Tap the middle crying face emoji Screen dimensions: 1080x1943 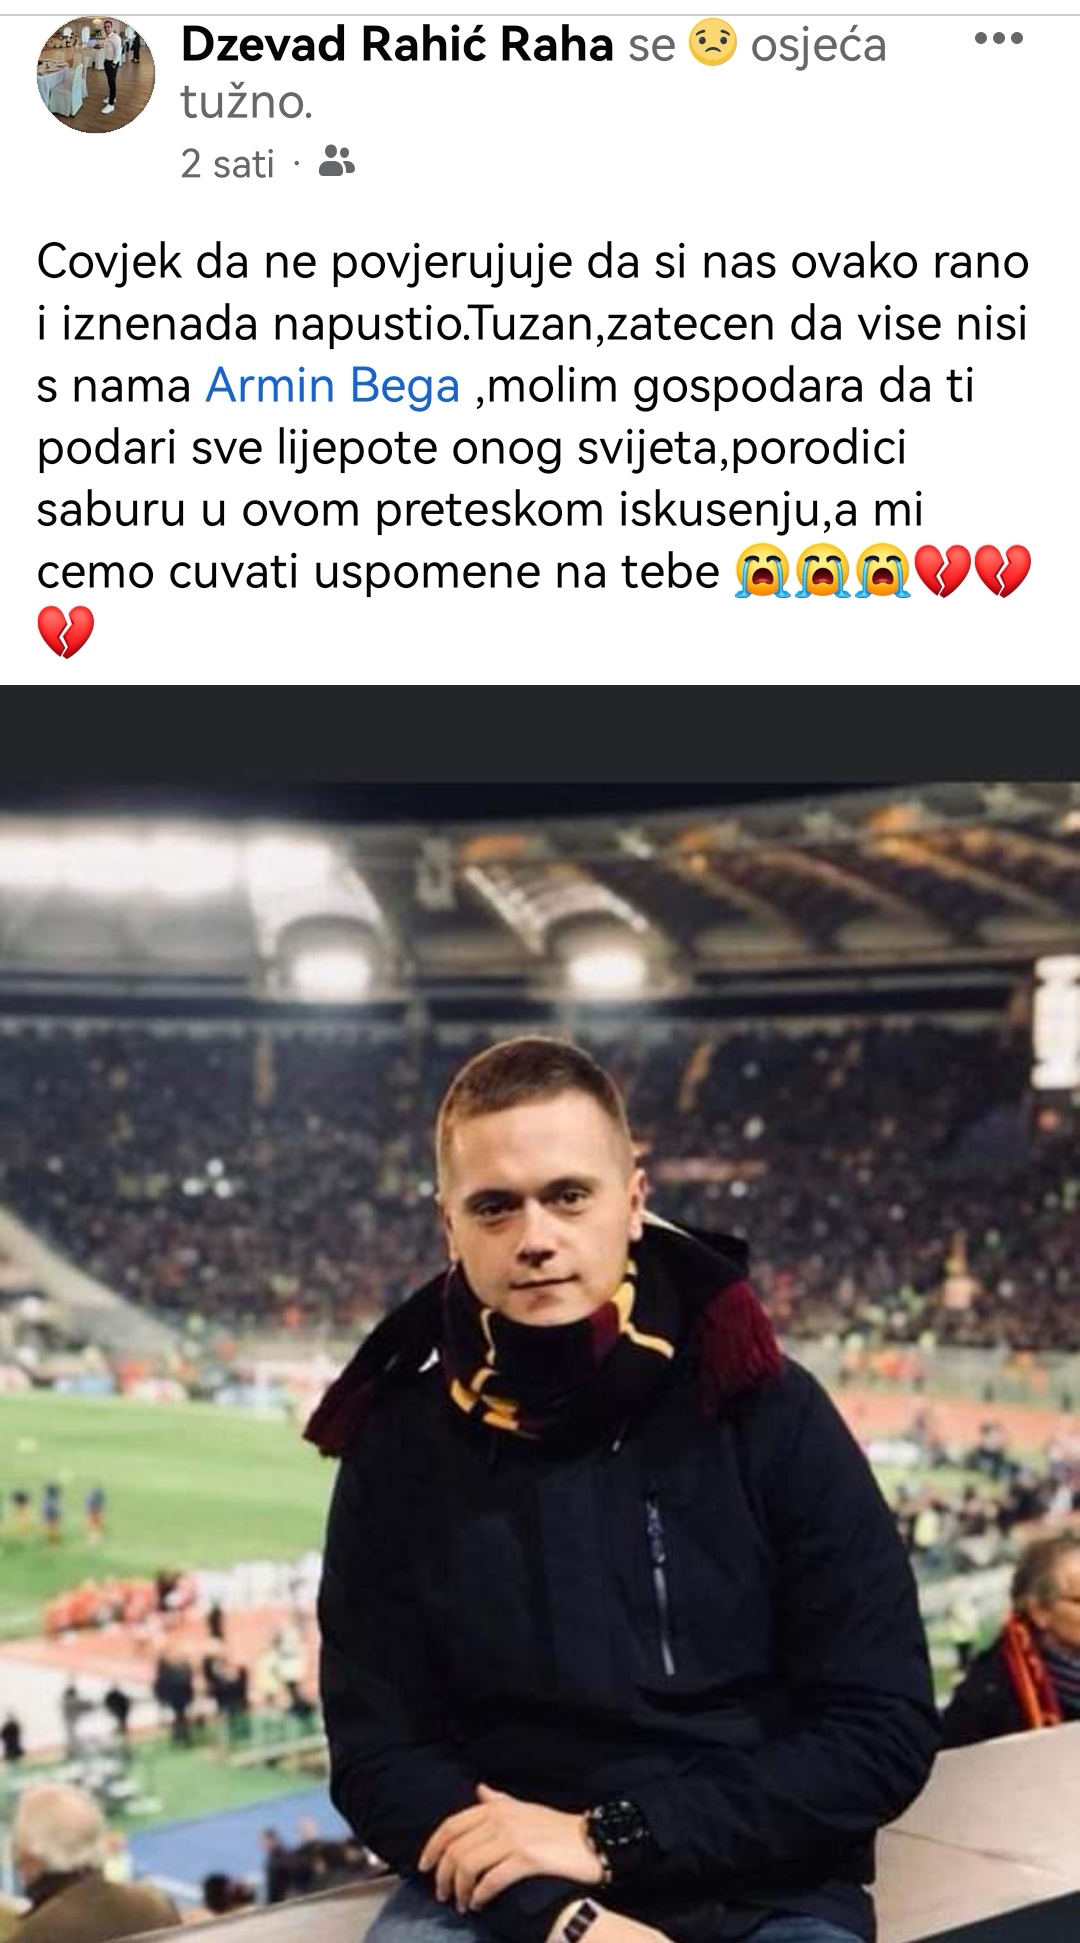coord(823,572)
